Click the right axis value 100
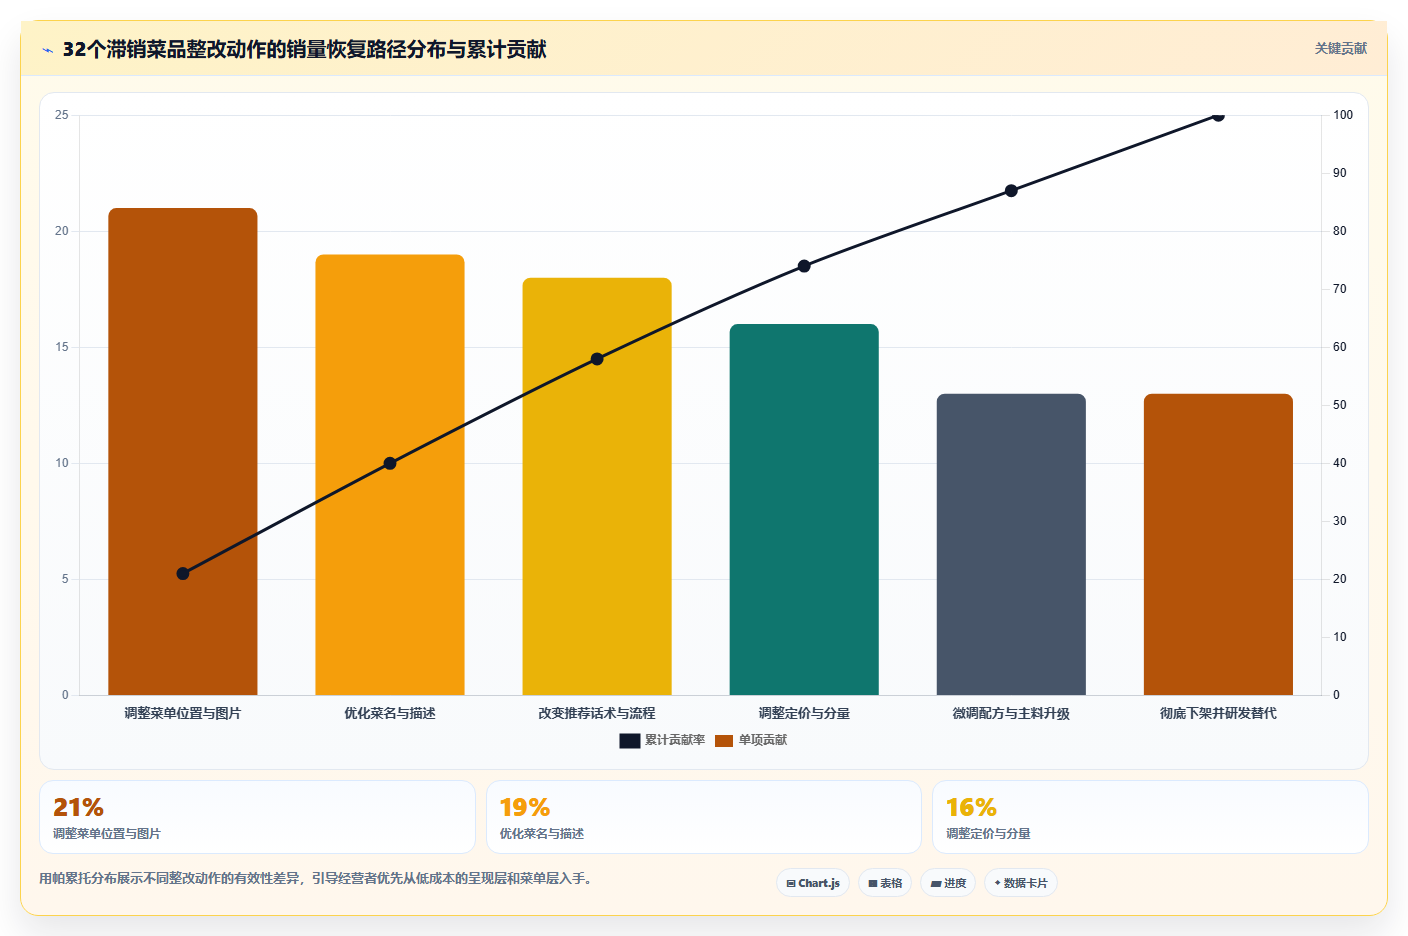The image size is (1408, 936). pos(1343,115)
